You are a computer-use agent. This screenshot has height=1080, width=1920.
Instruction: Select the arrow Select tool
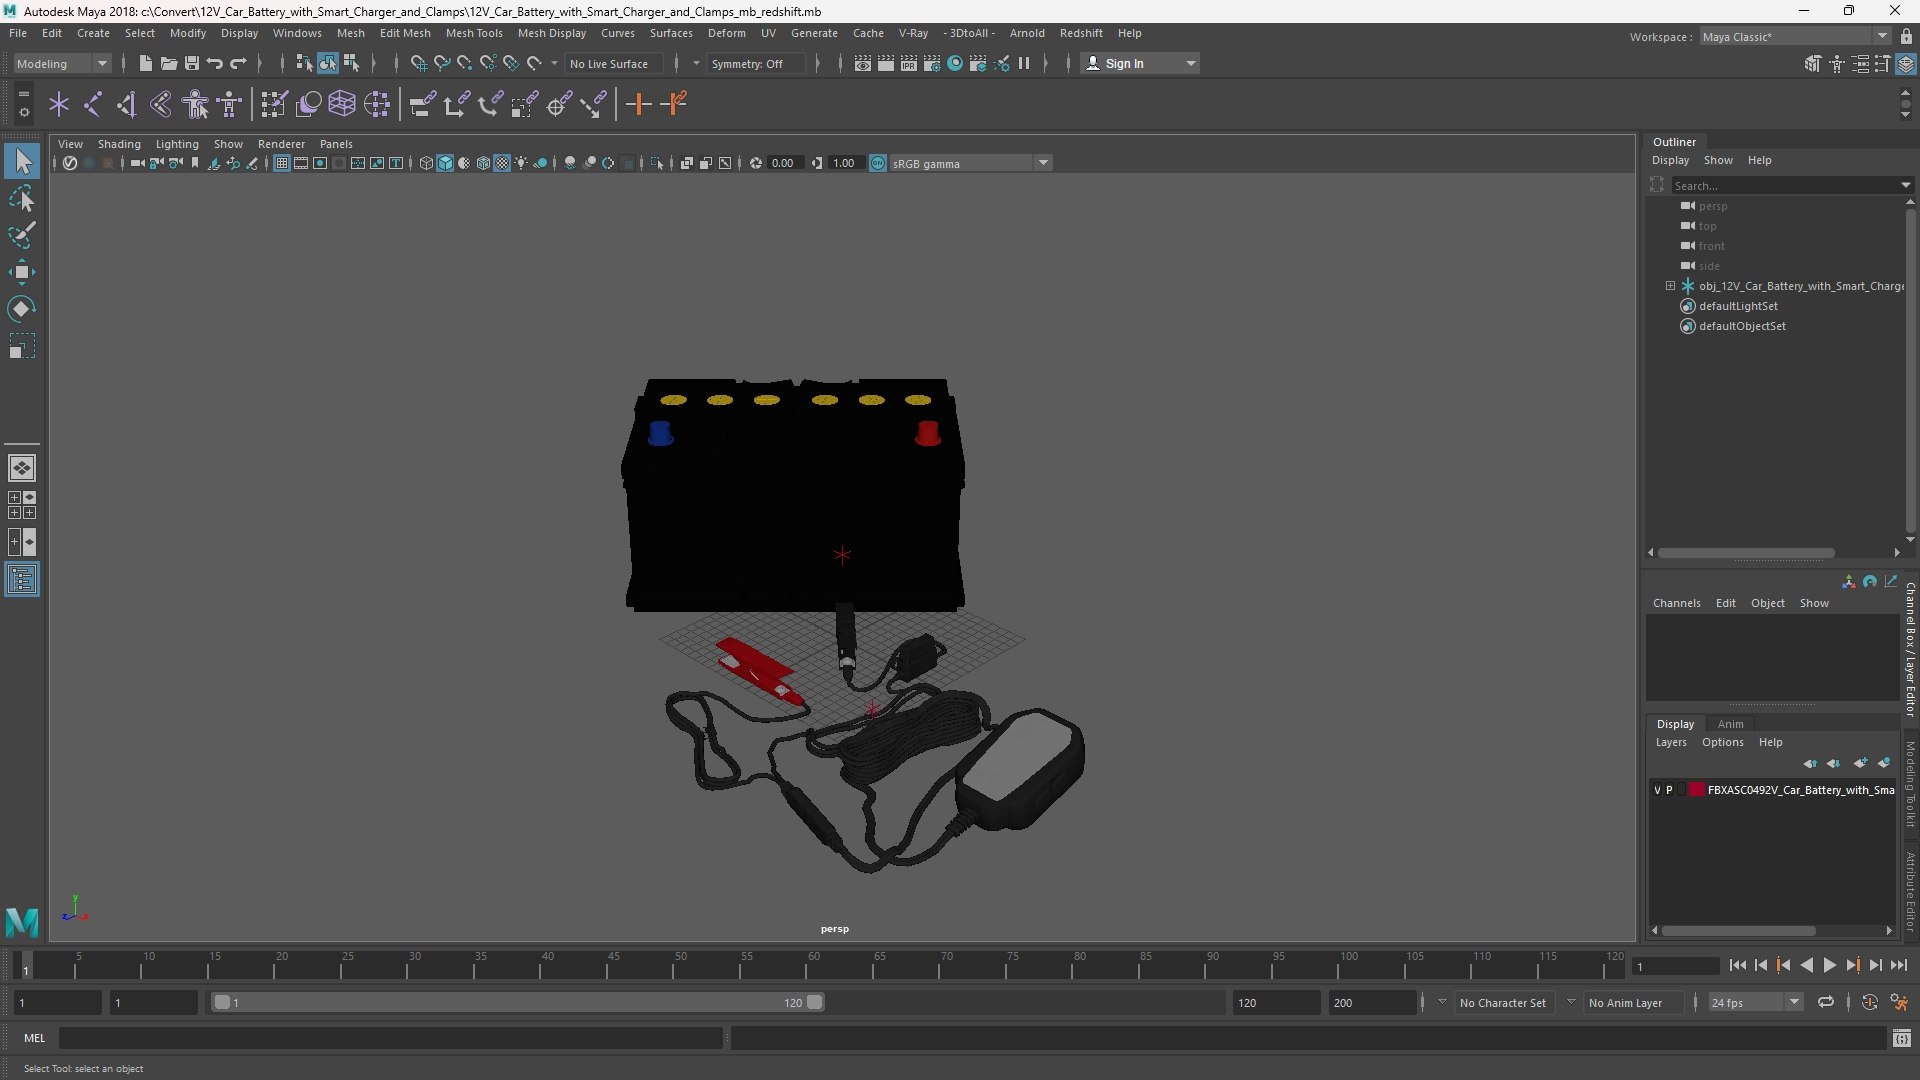tap(22, 161)
